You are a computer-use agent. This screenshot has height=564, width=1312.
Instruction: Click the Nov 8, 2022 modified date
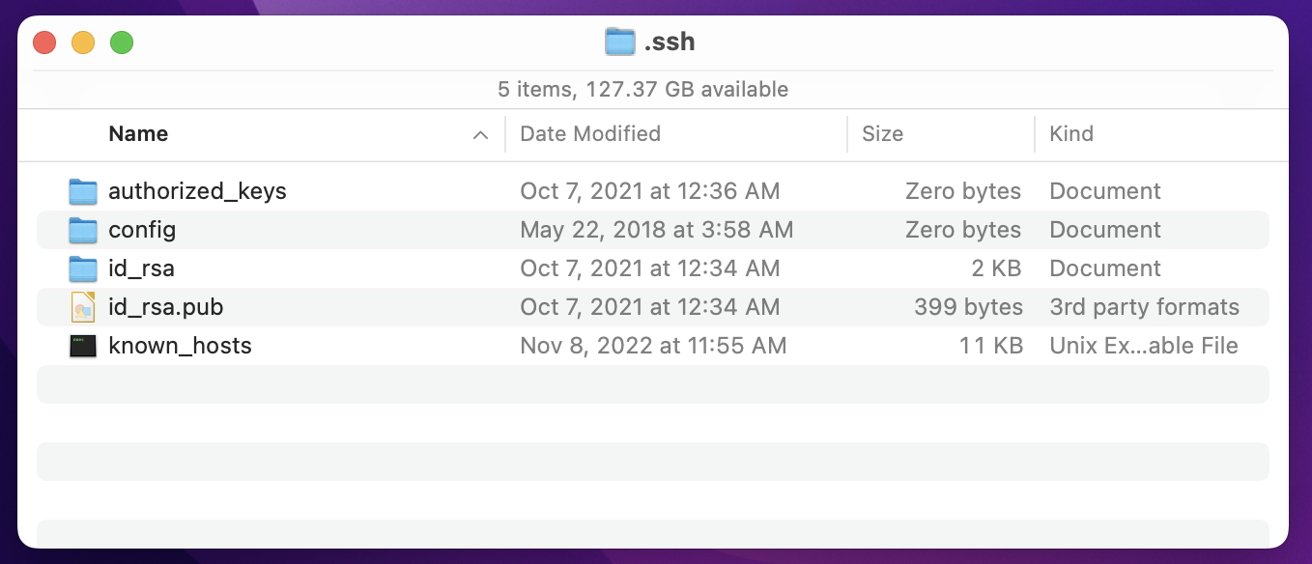(653, 346)
